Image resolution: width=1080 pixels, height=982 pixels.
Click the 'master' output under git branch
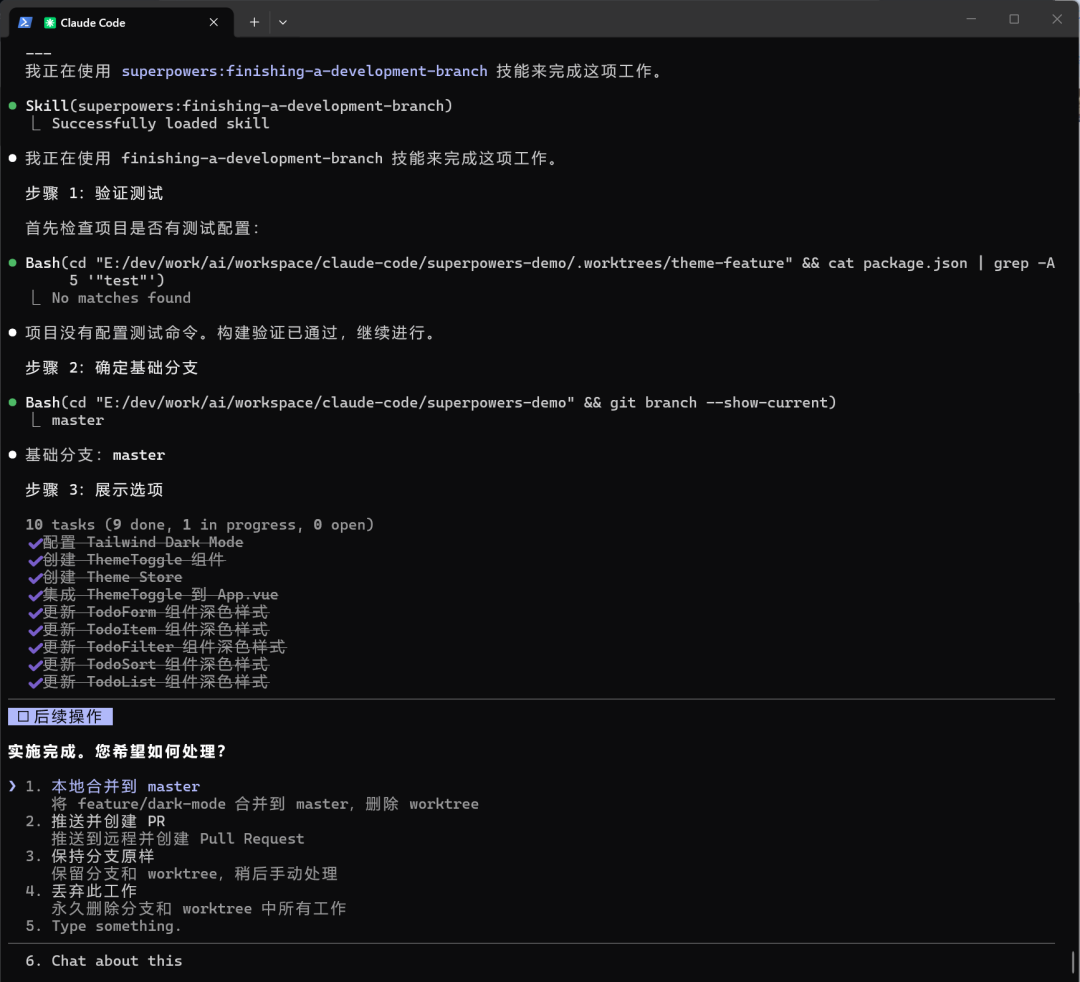(77, 420)
